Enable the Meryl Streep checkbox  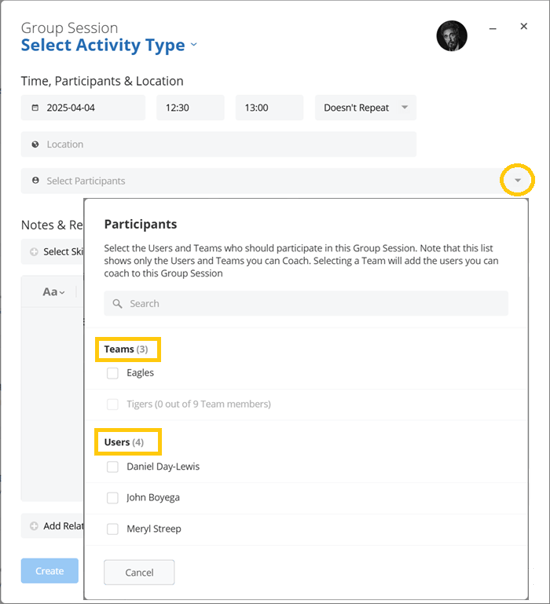(x=112, y=529)
